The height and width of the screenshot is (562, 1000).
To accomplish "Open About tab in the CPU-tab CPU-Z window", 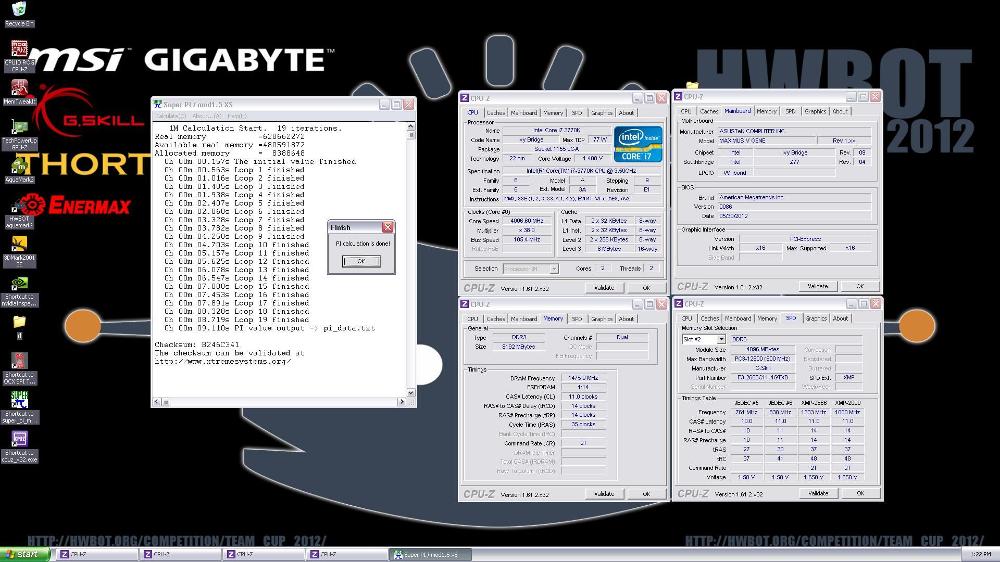I will (626, 112).
